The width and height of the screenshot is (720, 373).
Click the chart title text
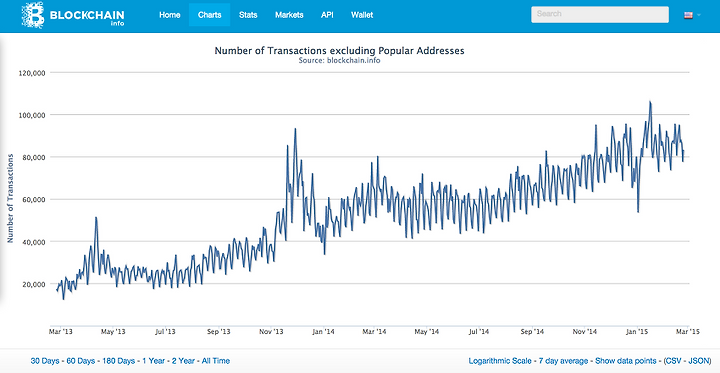pos(339,51)
